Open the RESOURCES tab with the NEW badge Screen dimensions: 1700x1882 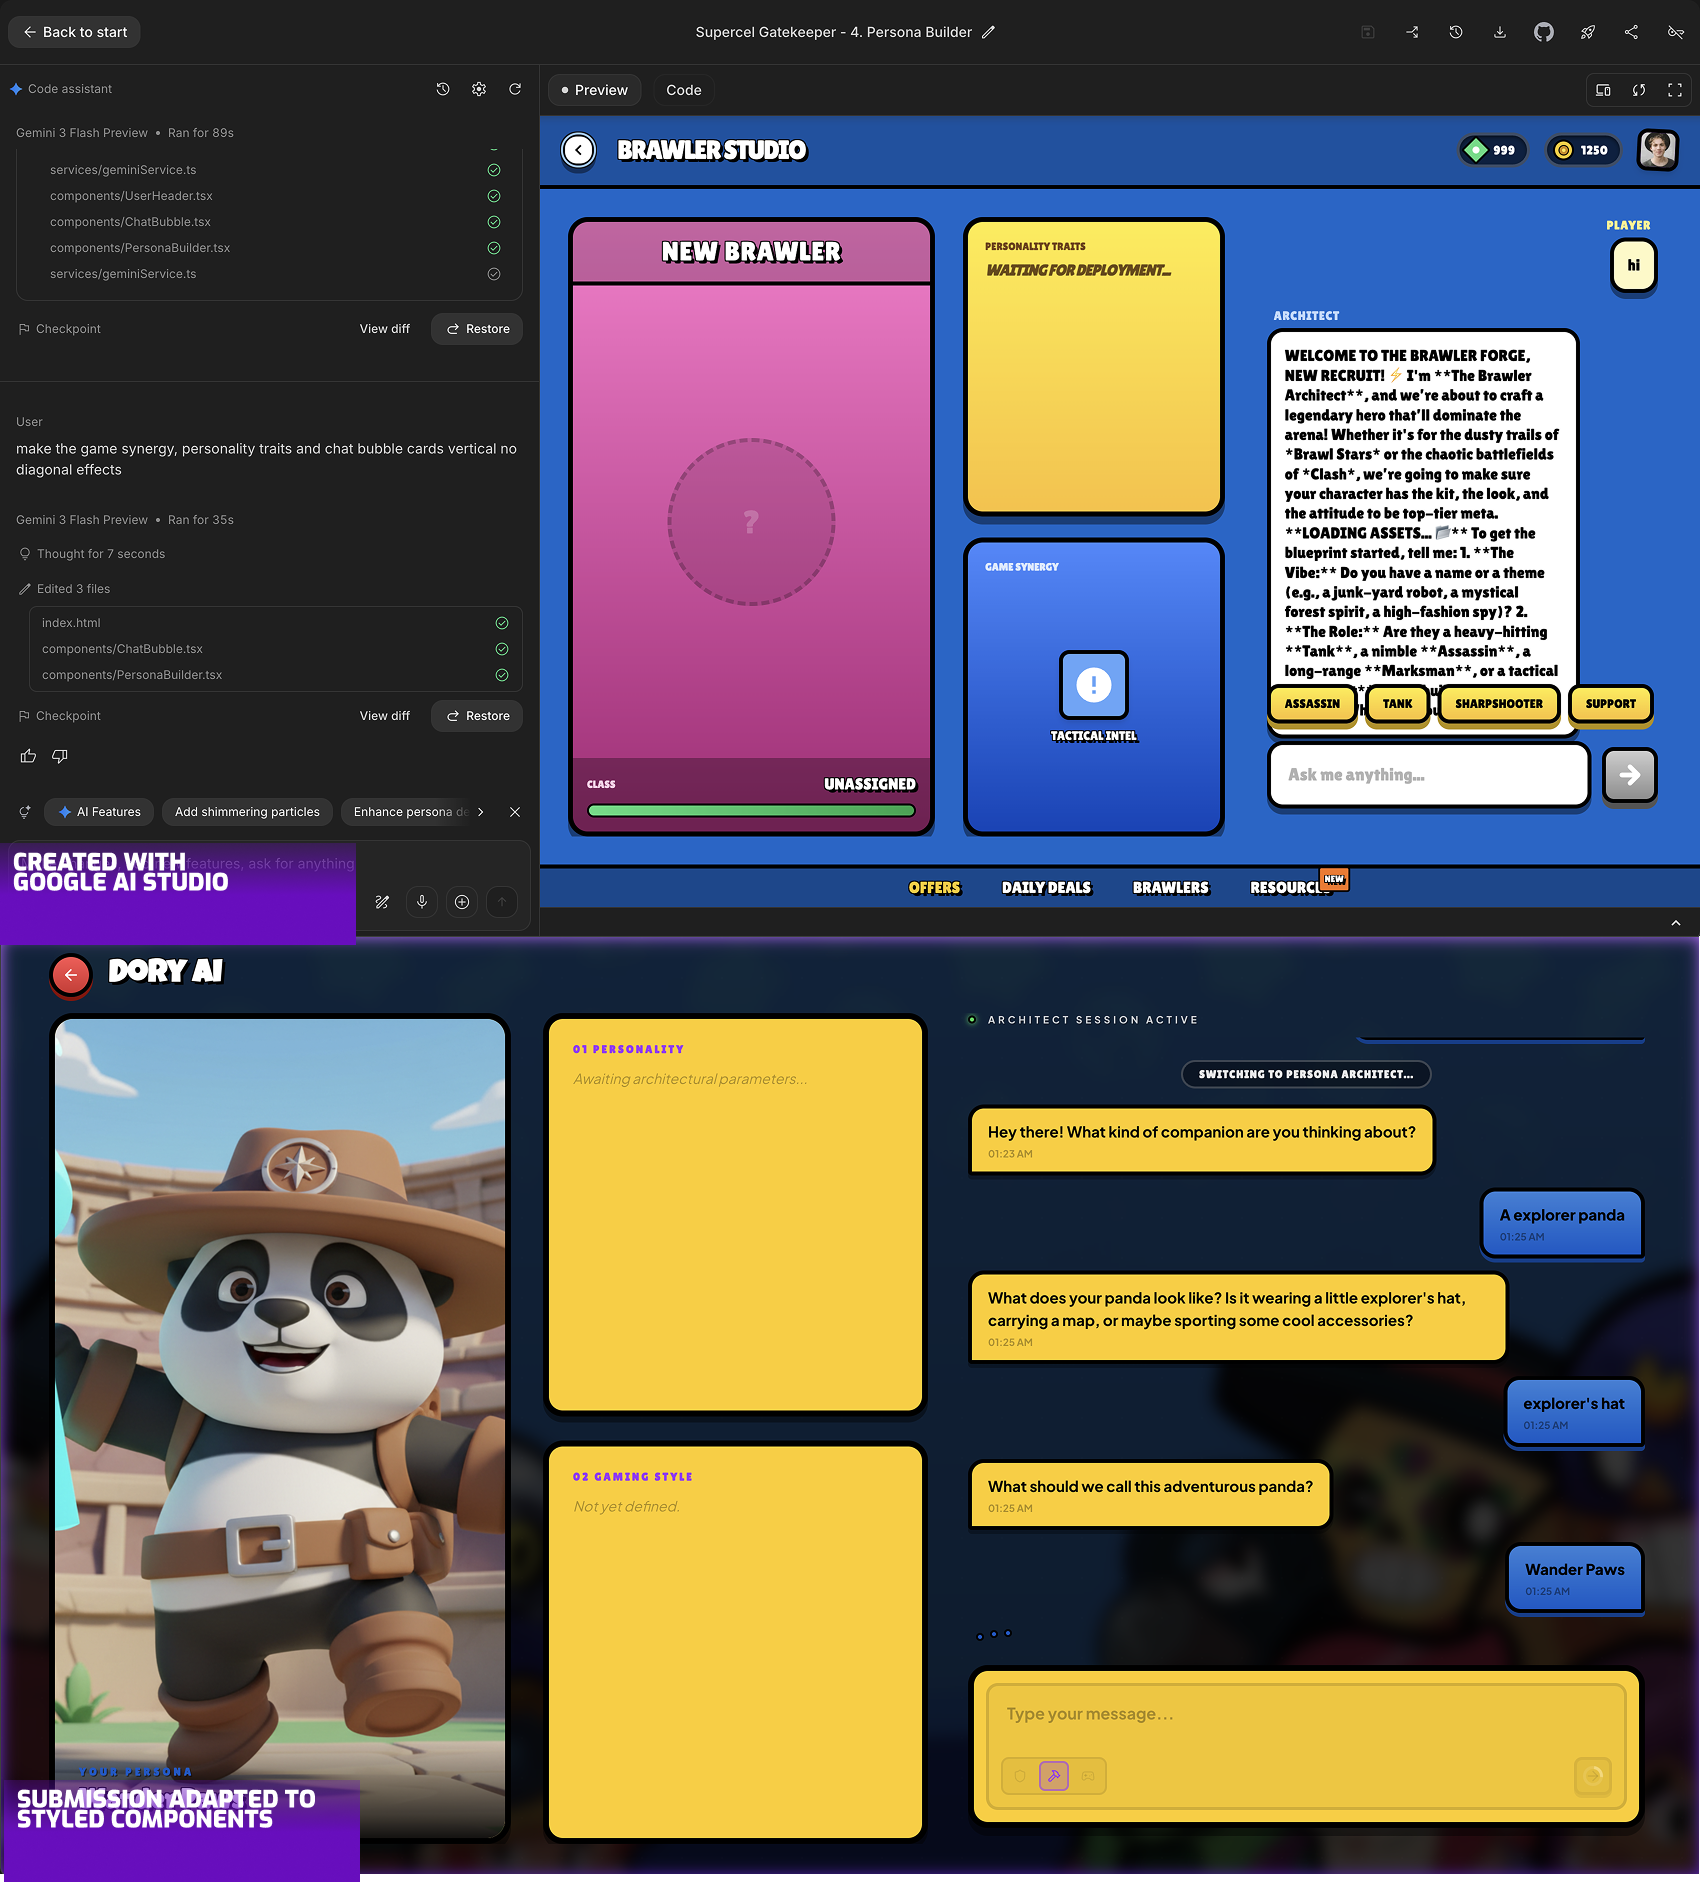[x=1292, y=888]
